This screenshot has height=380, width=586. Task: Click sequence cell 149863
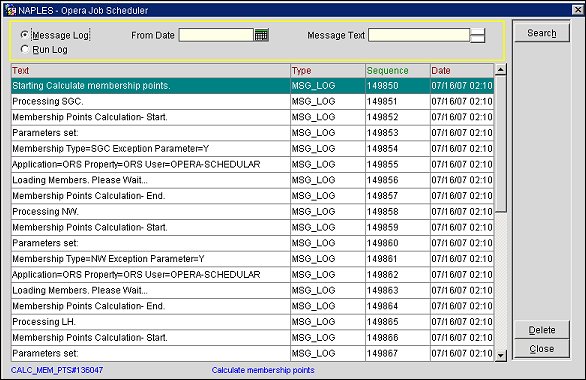(398, 290)
